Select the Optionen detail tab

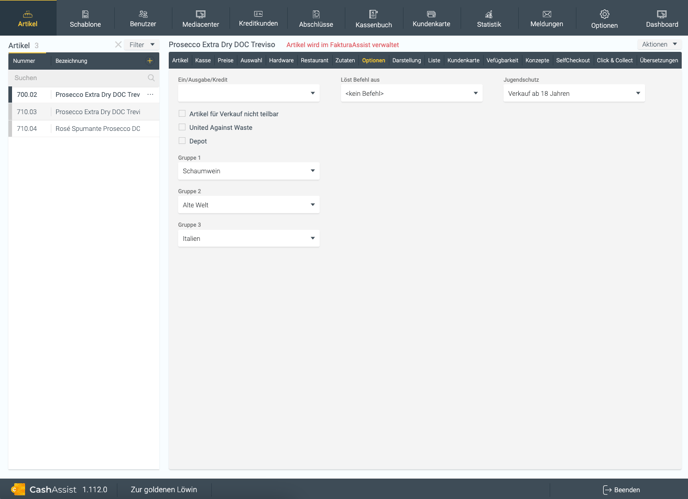[x=373, y=61]
